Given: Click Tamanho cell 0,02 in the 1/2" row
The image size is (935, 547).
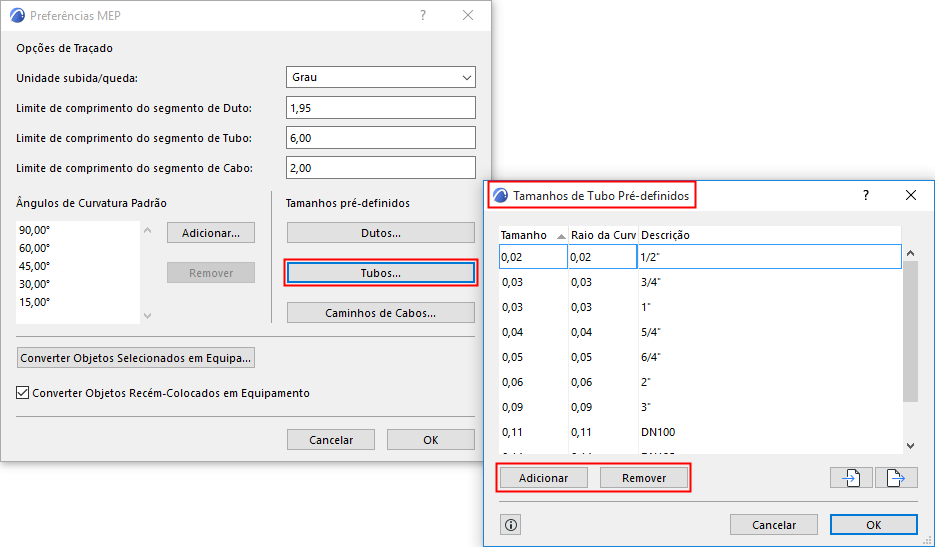Looking at the screenshot, I should [533, 257].
